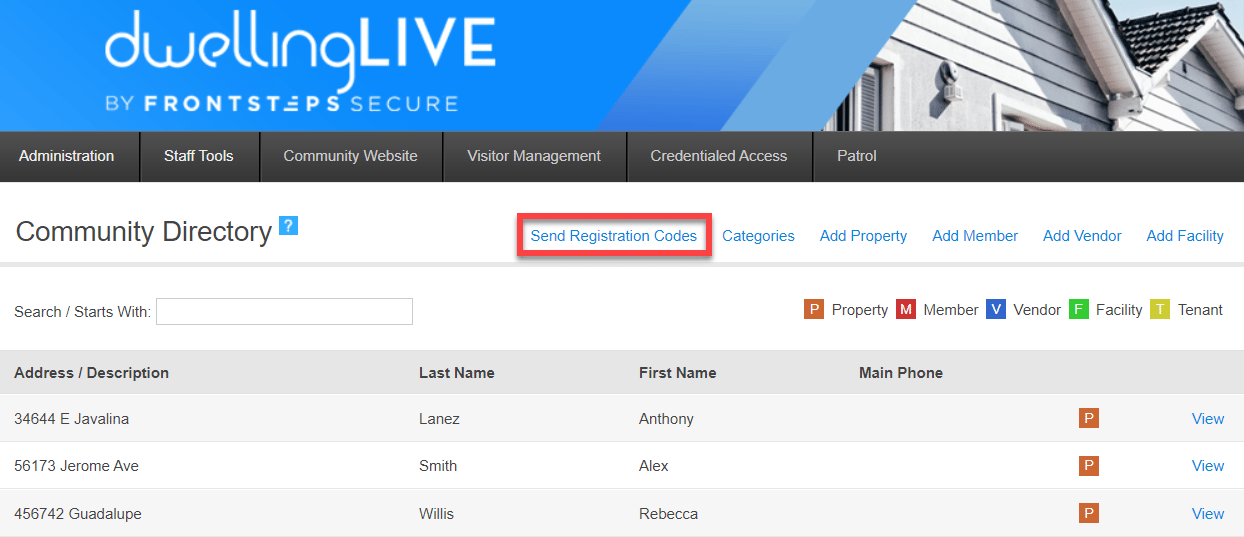The image size is (1244, 537).
Task: Click the last name Smith
Action: [x=438, y=466]
